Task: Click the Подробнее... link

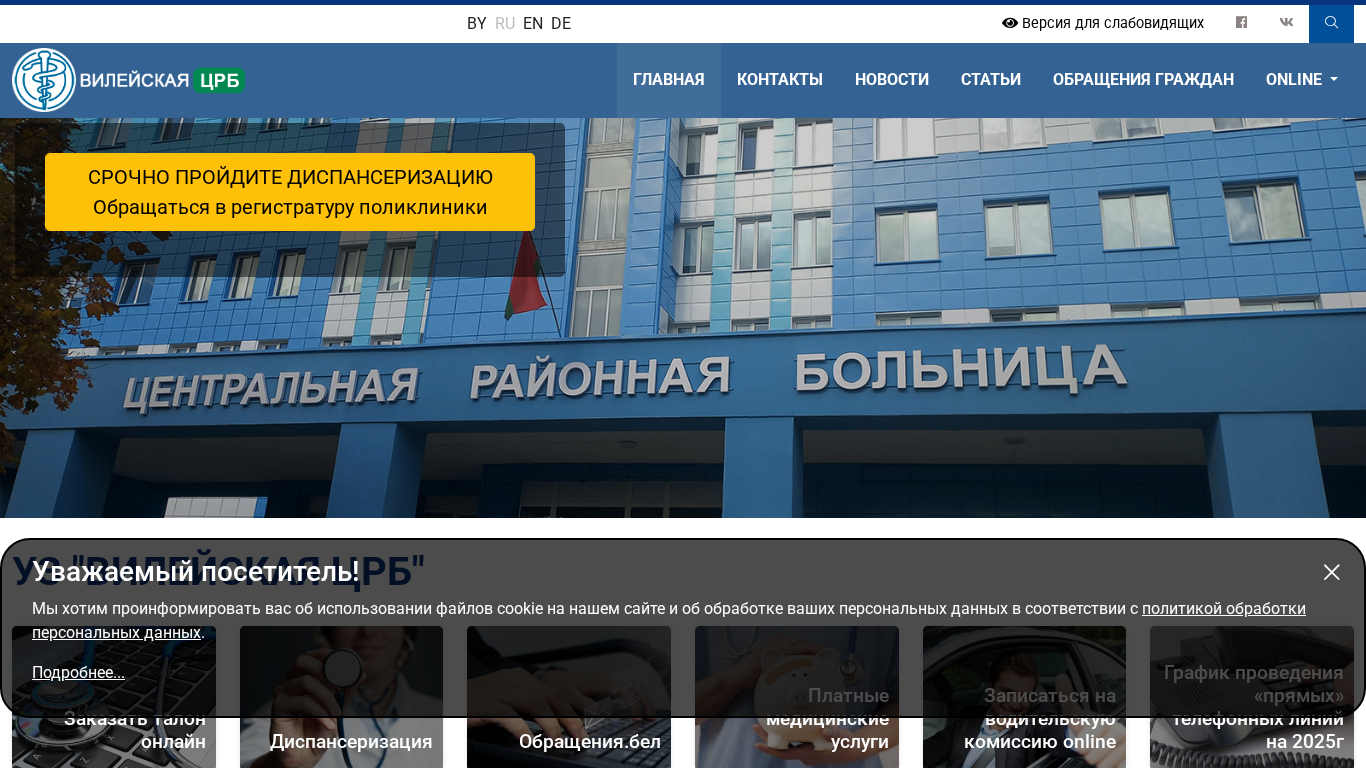Action: [x=78, y=672]
